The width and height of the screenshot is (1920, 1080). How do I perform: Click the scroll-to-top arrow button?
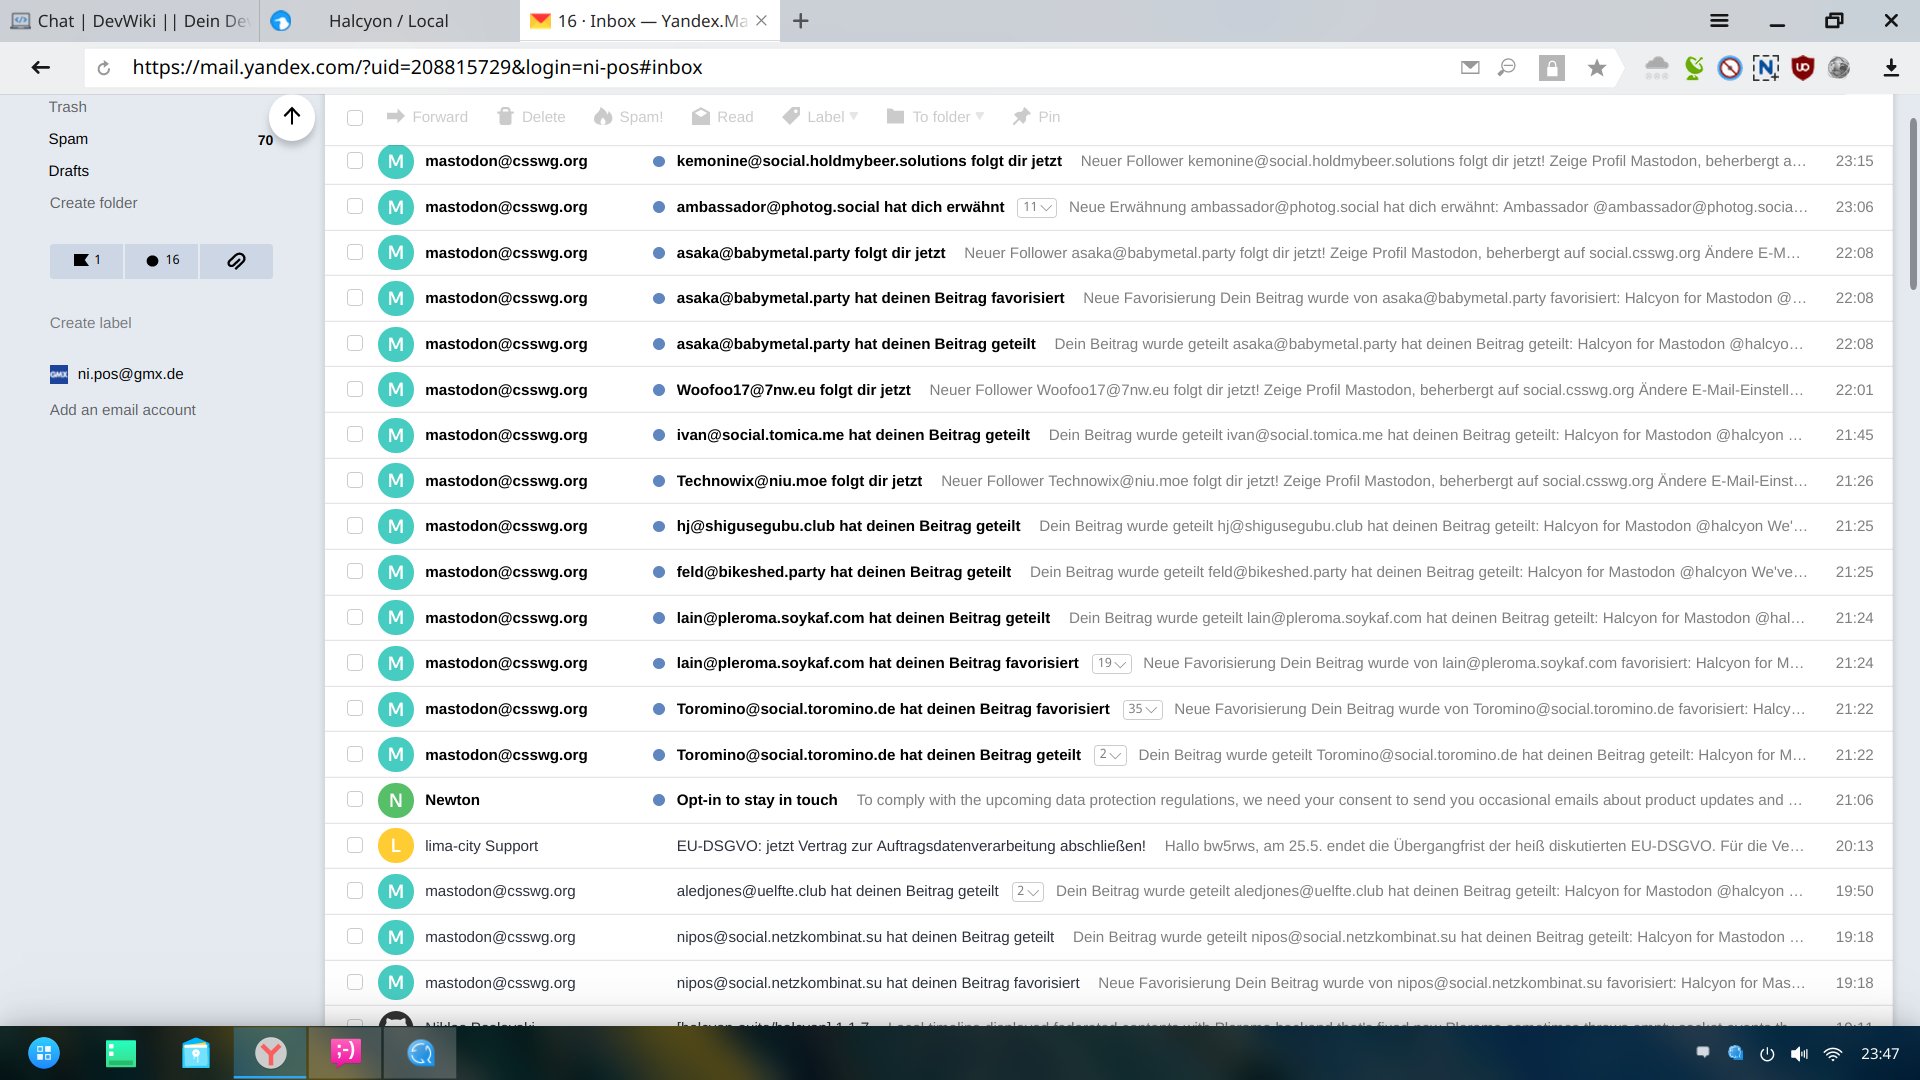pyautogui.click(x=291, y=116)
